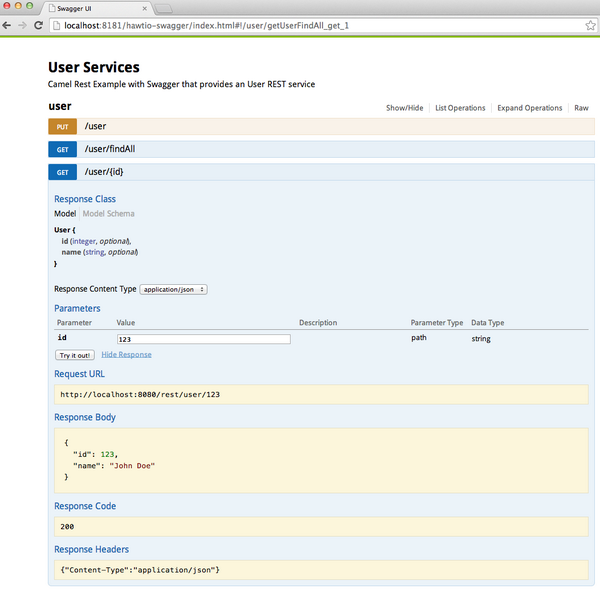
Task: Open the Raw link for user
Action: tap(581, 108)
